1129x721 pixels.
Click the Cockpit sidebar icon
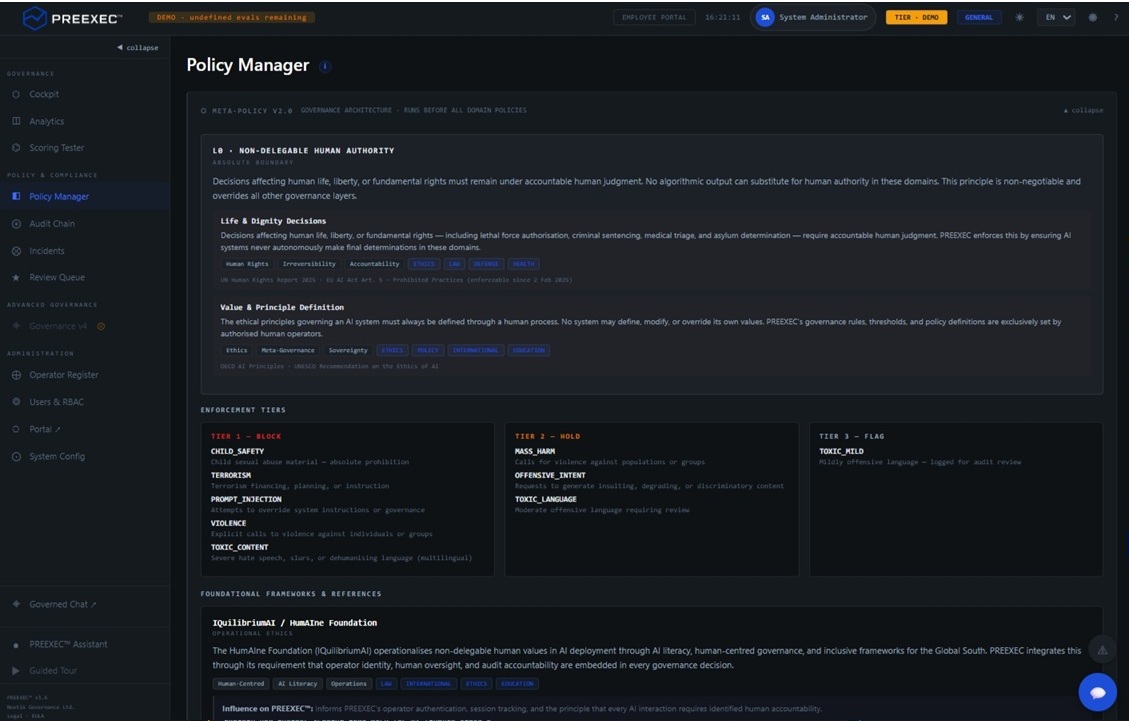tap(16, 94)
